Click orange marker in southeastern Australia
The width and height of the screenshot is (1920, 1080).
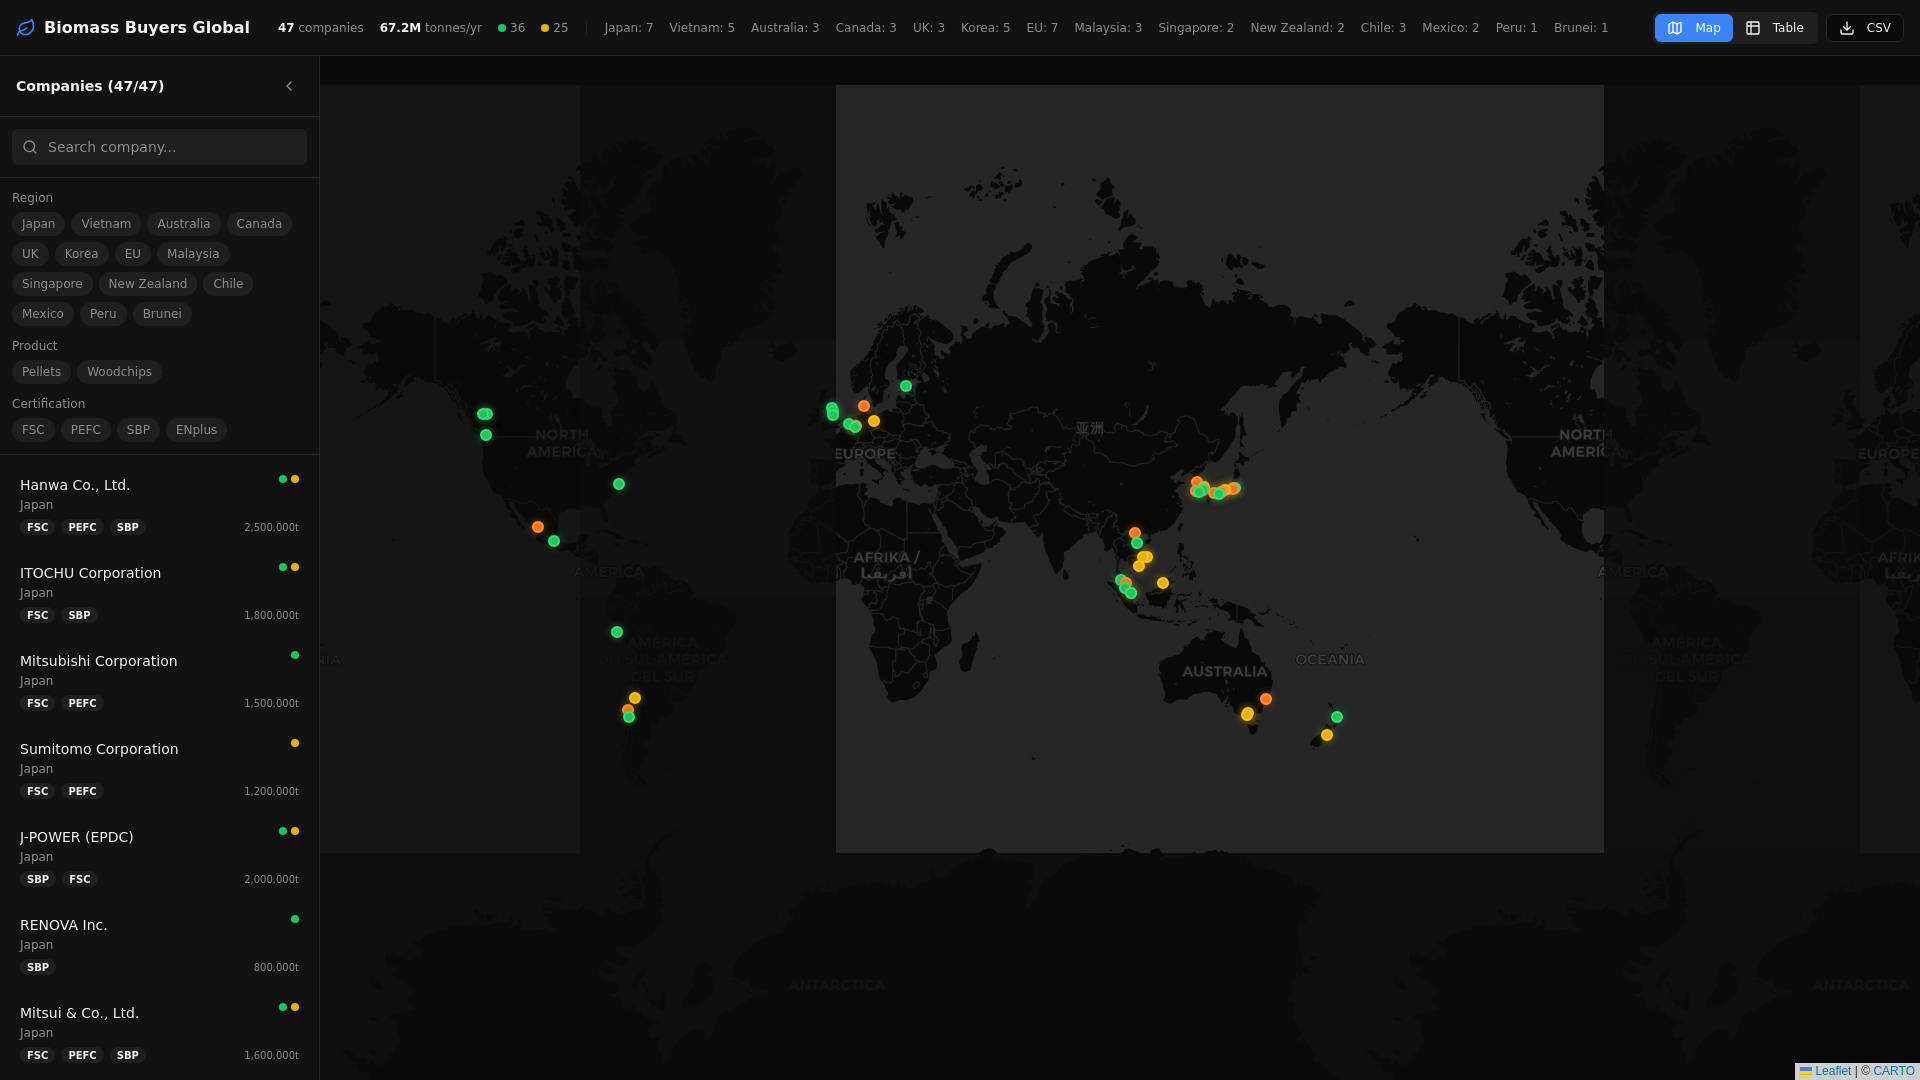[1266, 699]
